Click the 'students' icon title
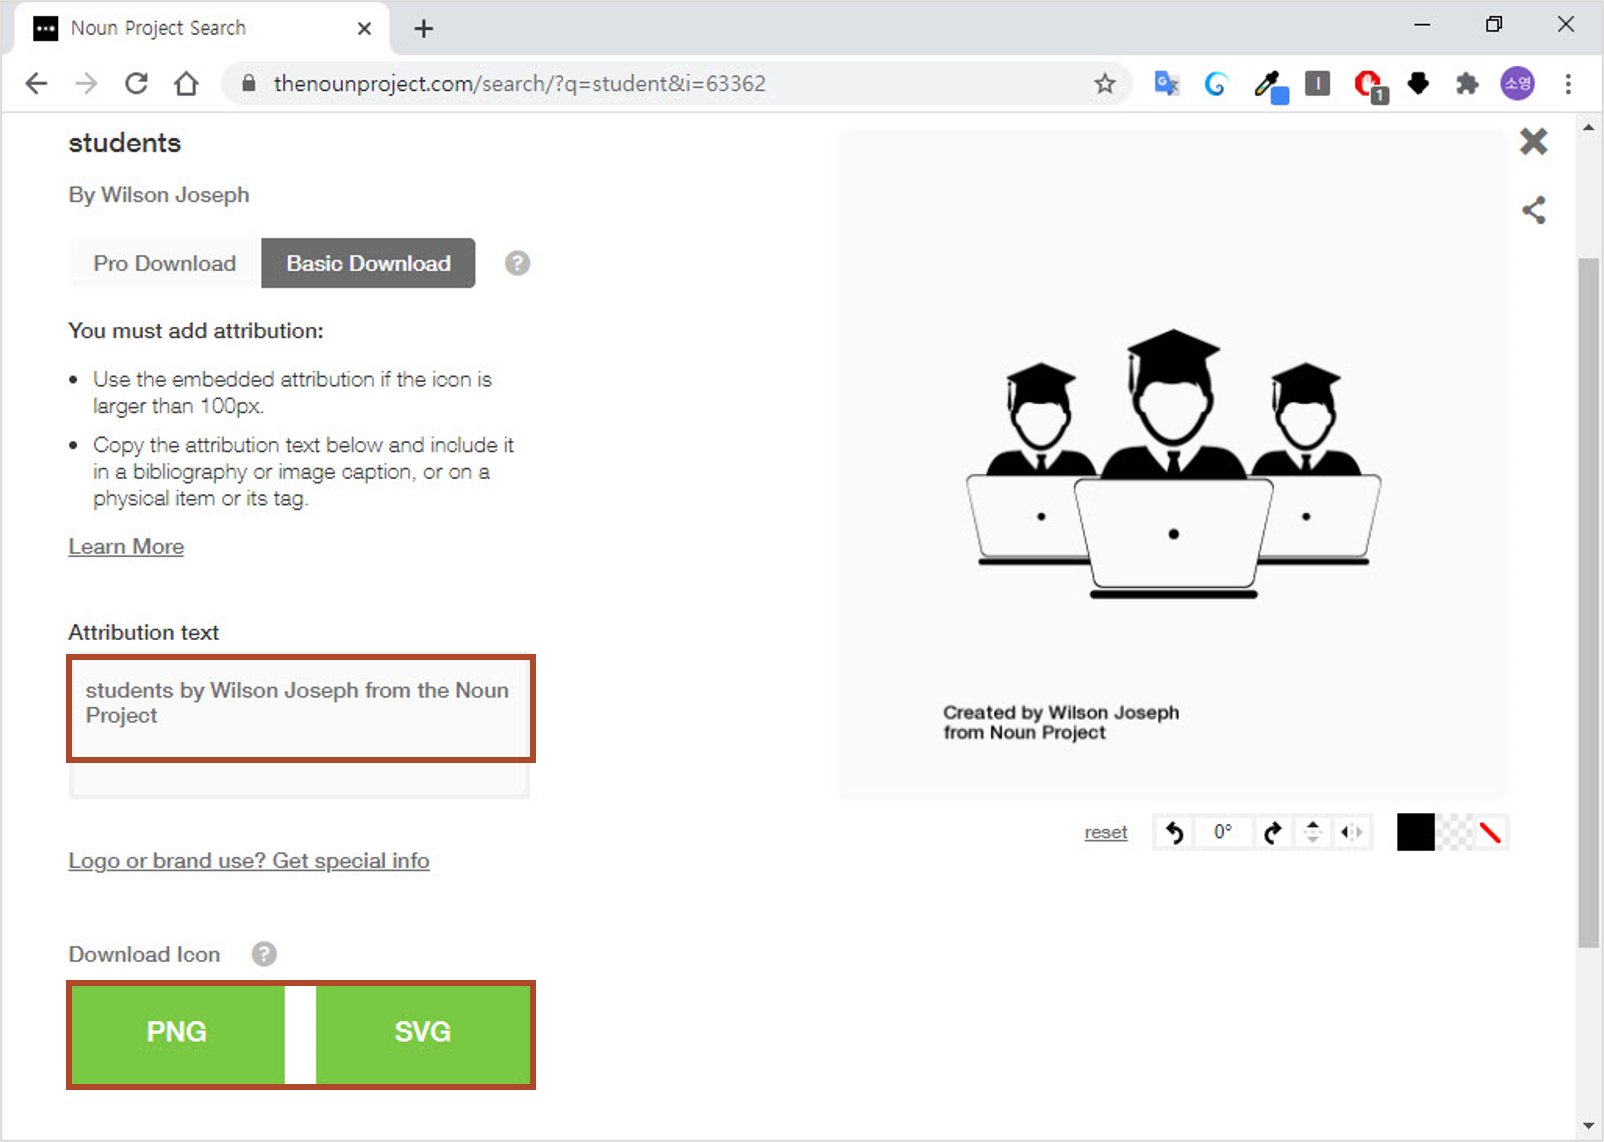This screenshot has width=1604, height=1142. coord(125,143)
